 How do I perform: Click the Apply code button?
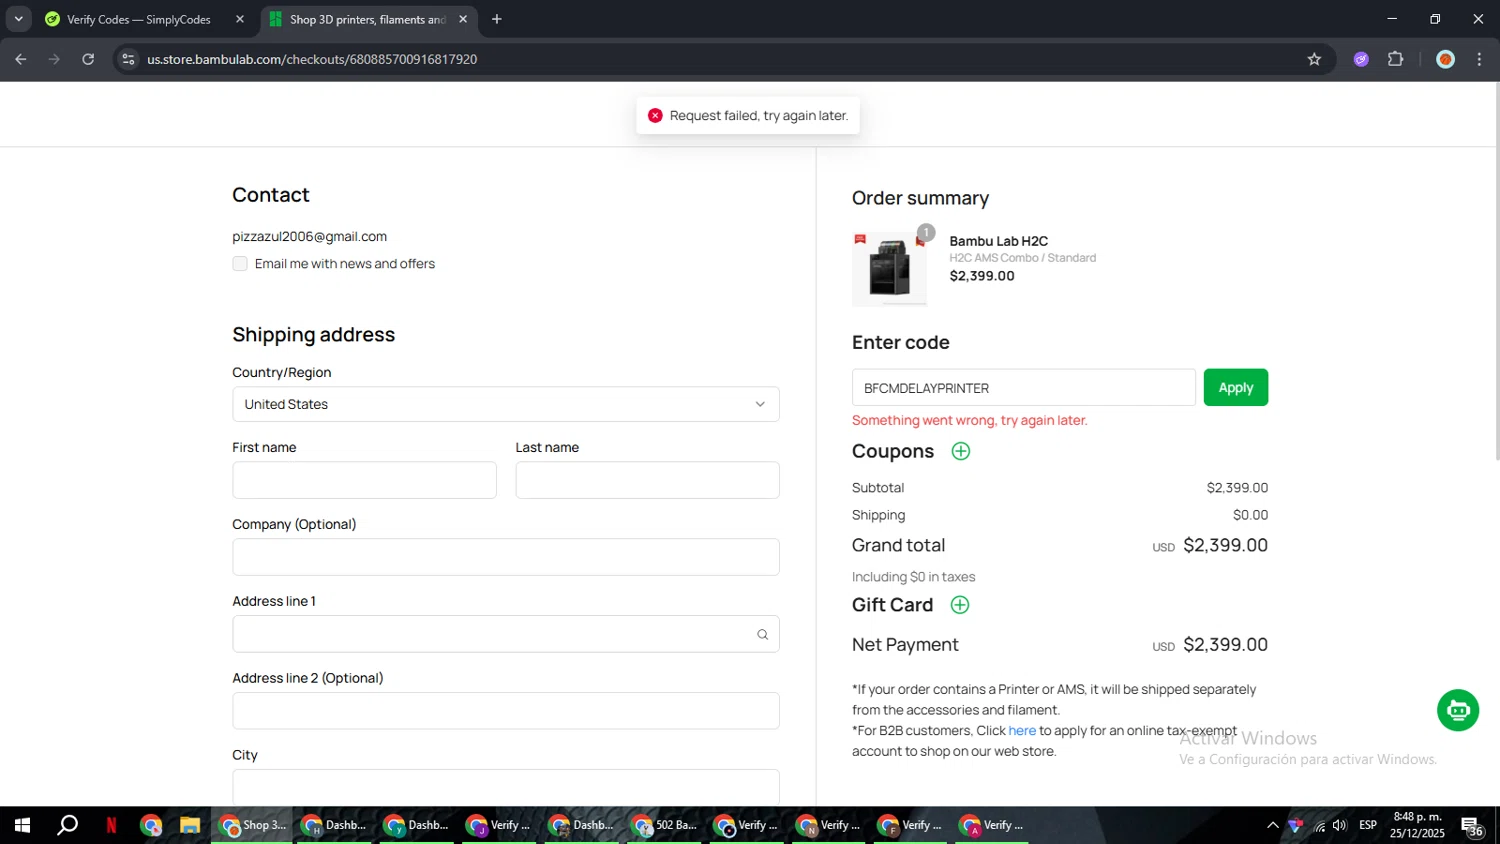point(1235,388)
